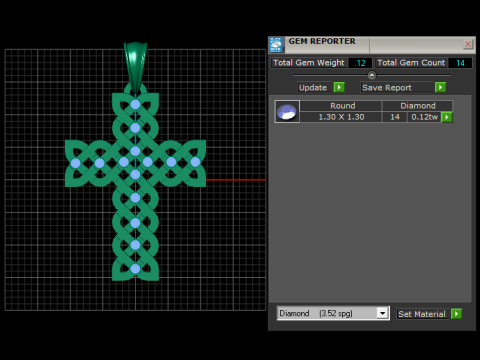Select the leftmost gem on the cross arm
480x360 pixels.
click(76, 163)
